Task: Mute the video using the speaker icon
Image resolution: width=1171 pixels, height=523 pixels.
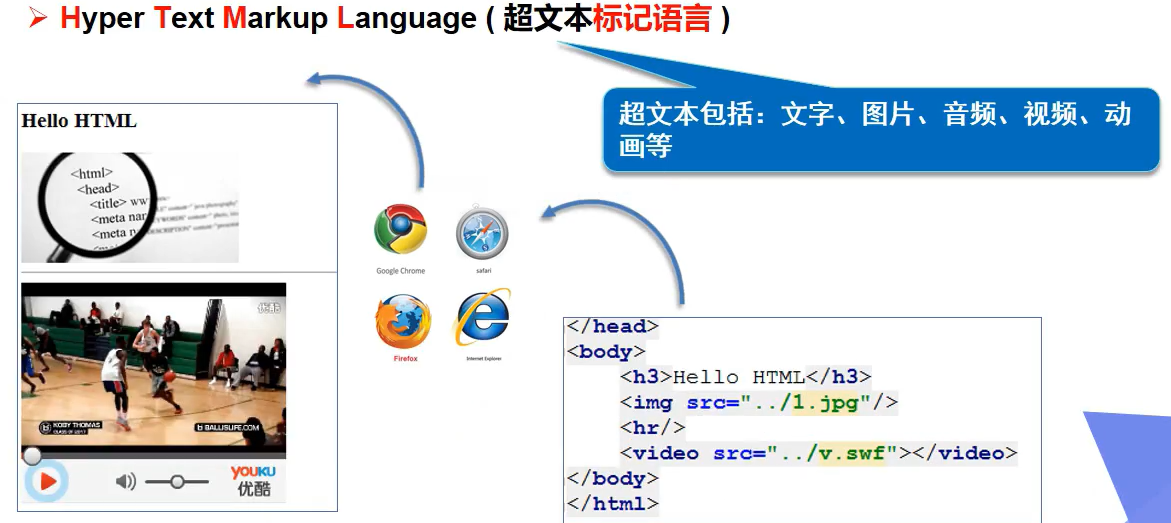Action: click(x=125, y=482)
